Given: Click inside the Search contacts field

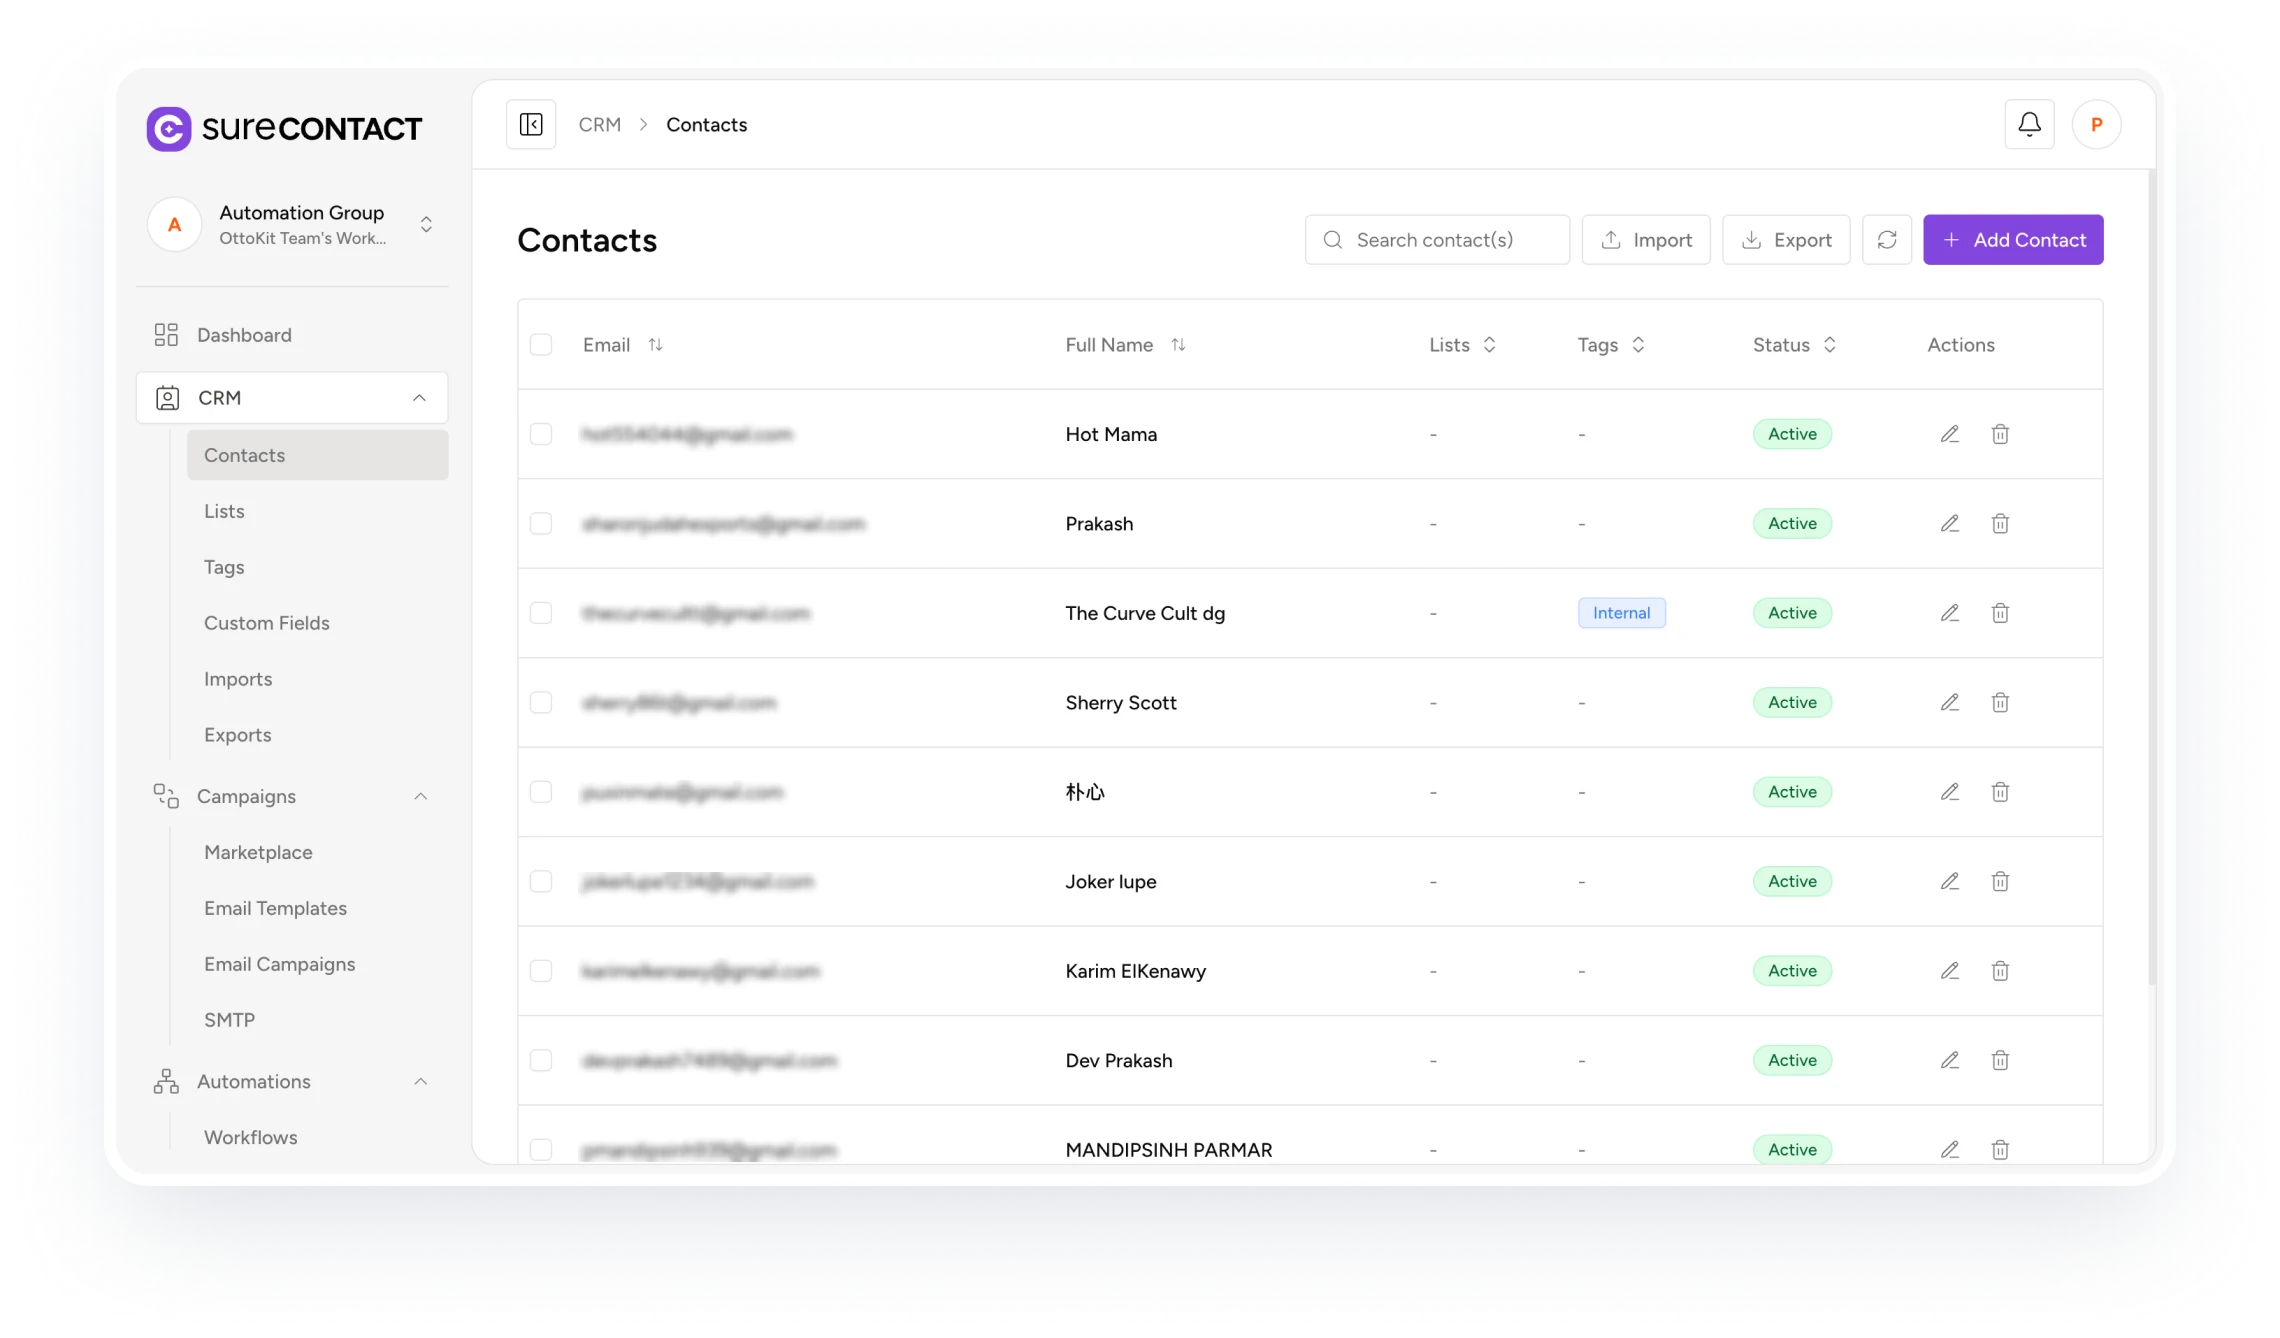Looking at the screenshot, I should [1436, 239].
